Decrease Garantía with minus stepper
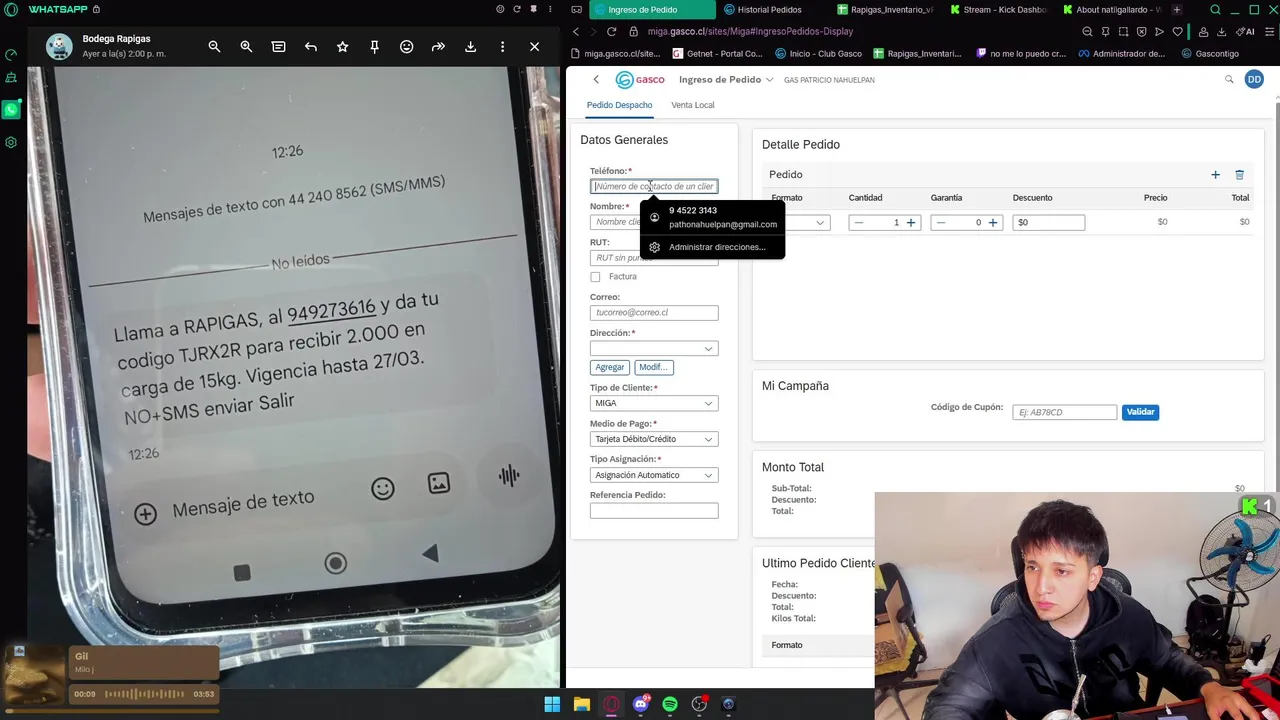The width and height of the screenshot is (1280, 720). (940, 223)
